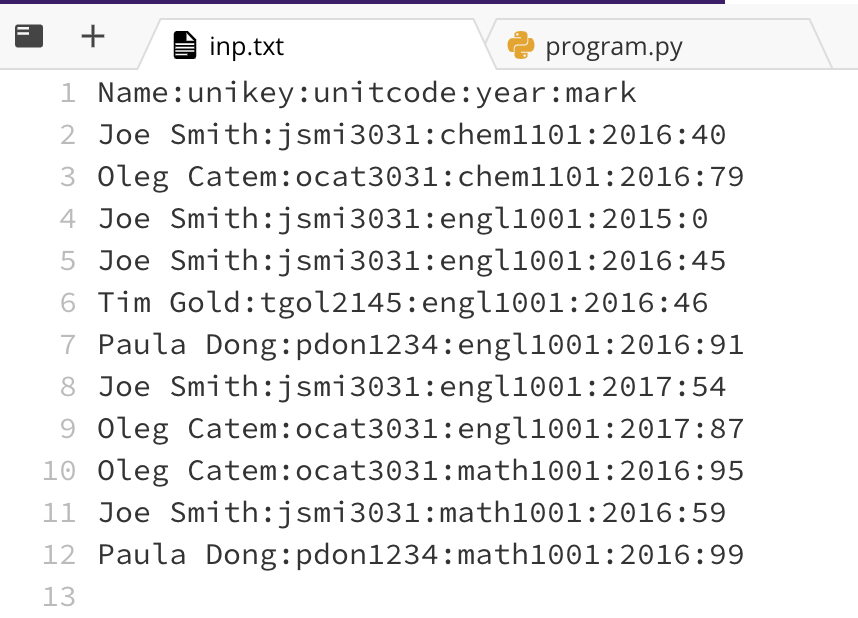Click Oleg Catem's math1001 entry showing mark 95
Image resolution: width=858 pixels, height=618 pixels.
[420, 470]
